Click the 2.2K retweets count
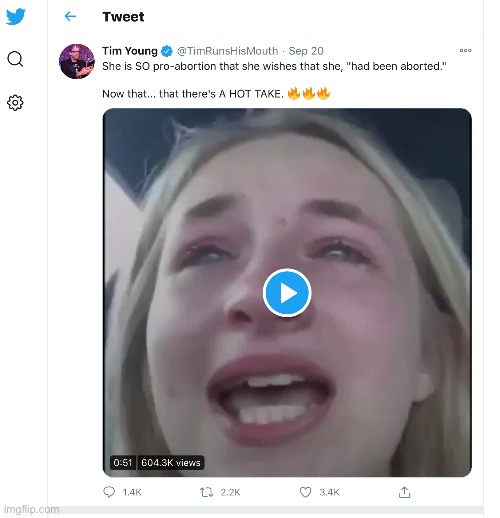Screen dimensions: 500x518 click(230, 492)
